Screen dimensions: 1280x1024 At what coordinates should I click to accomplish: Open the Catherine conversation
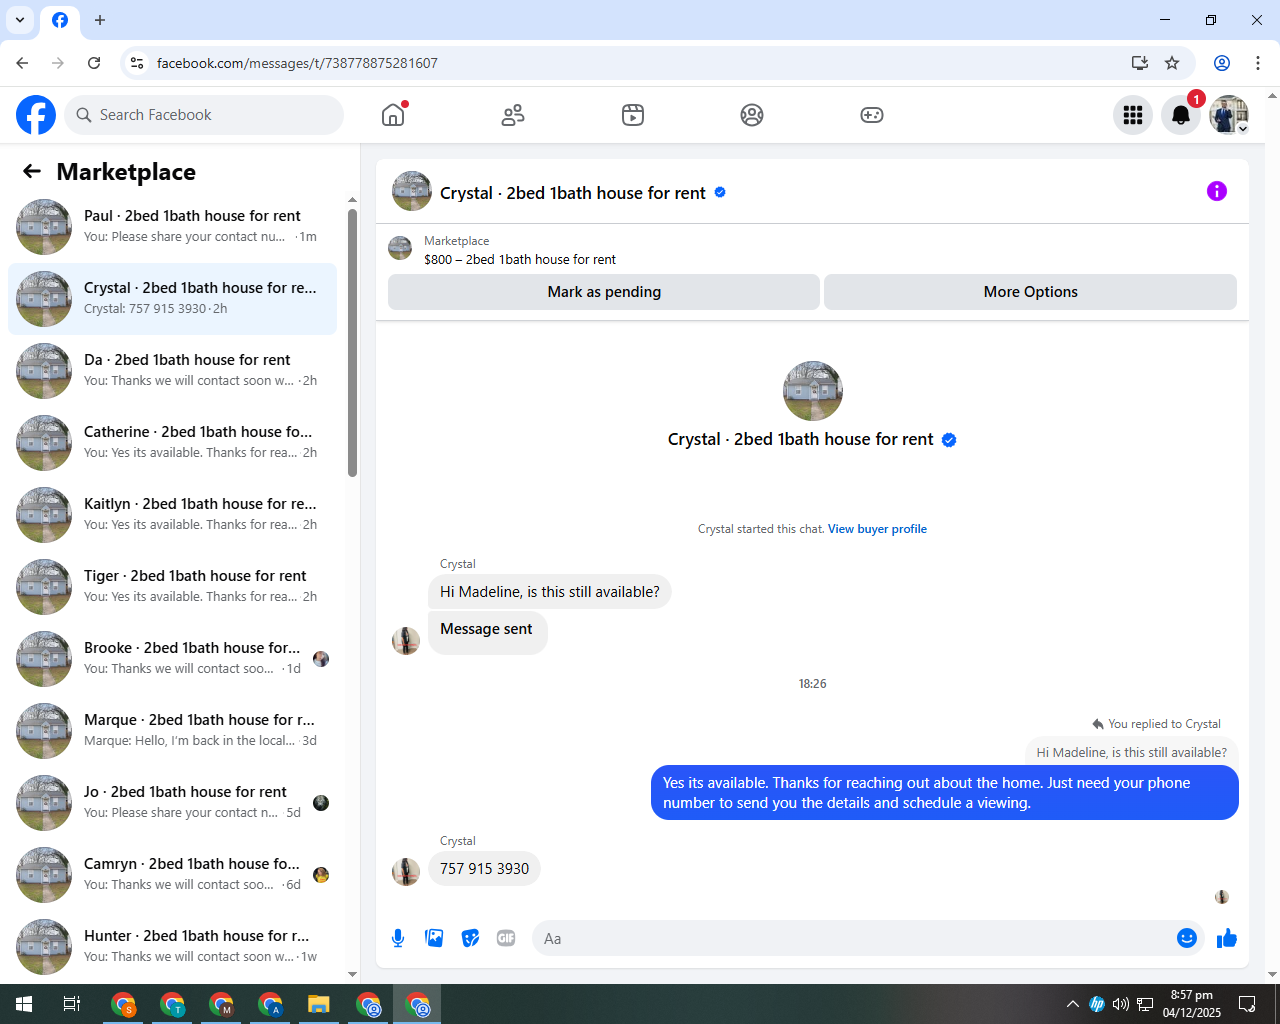click(173, 443)
